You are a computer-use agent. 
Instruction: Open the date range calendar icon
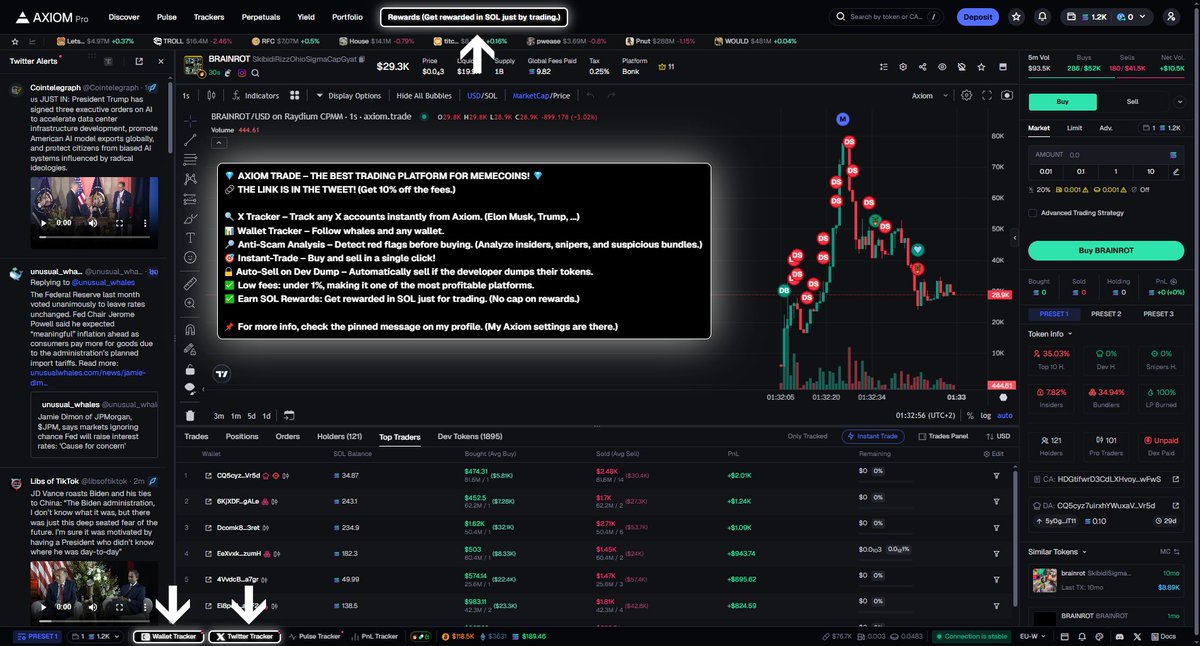[289, 415]
